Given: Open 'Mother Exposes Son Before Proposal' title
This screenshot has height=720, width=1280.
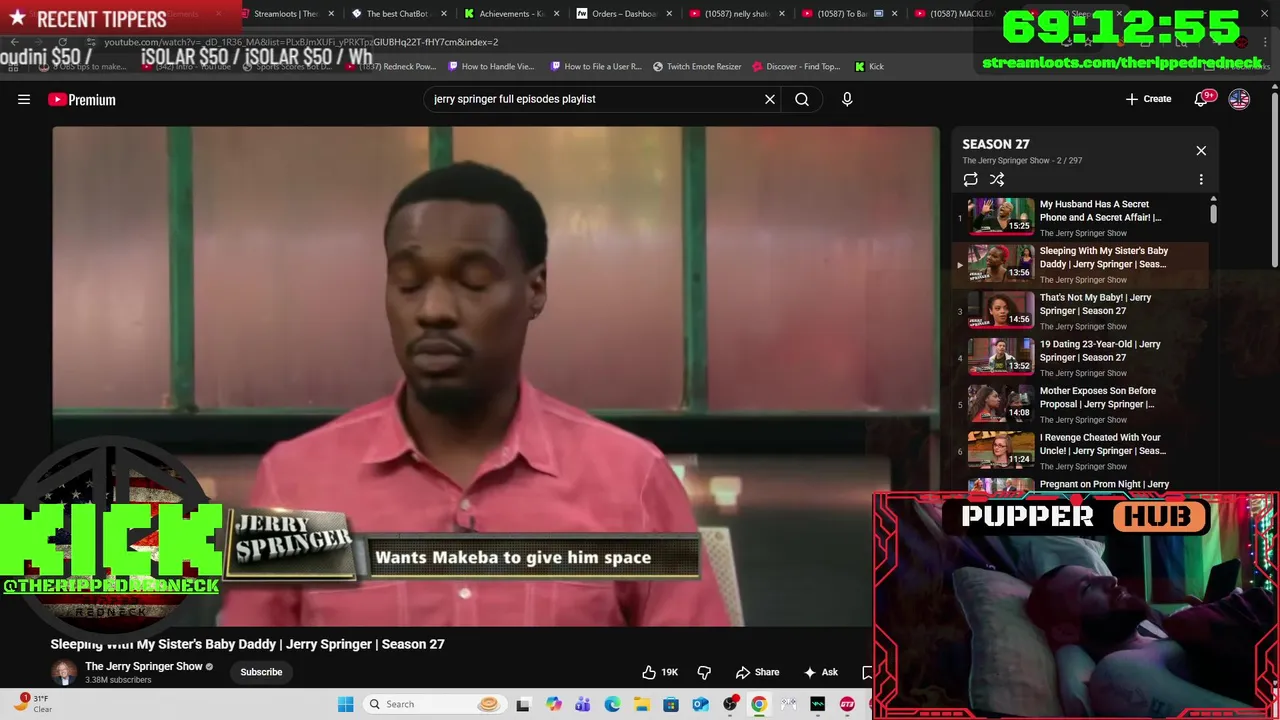Looking at the screenshot, I should [x=1097, y=397].
